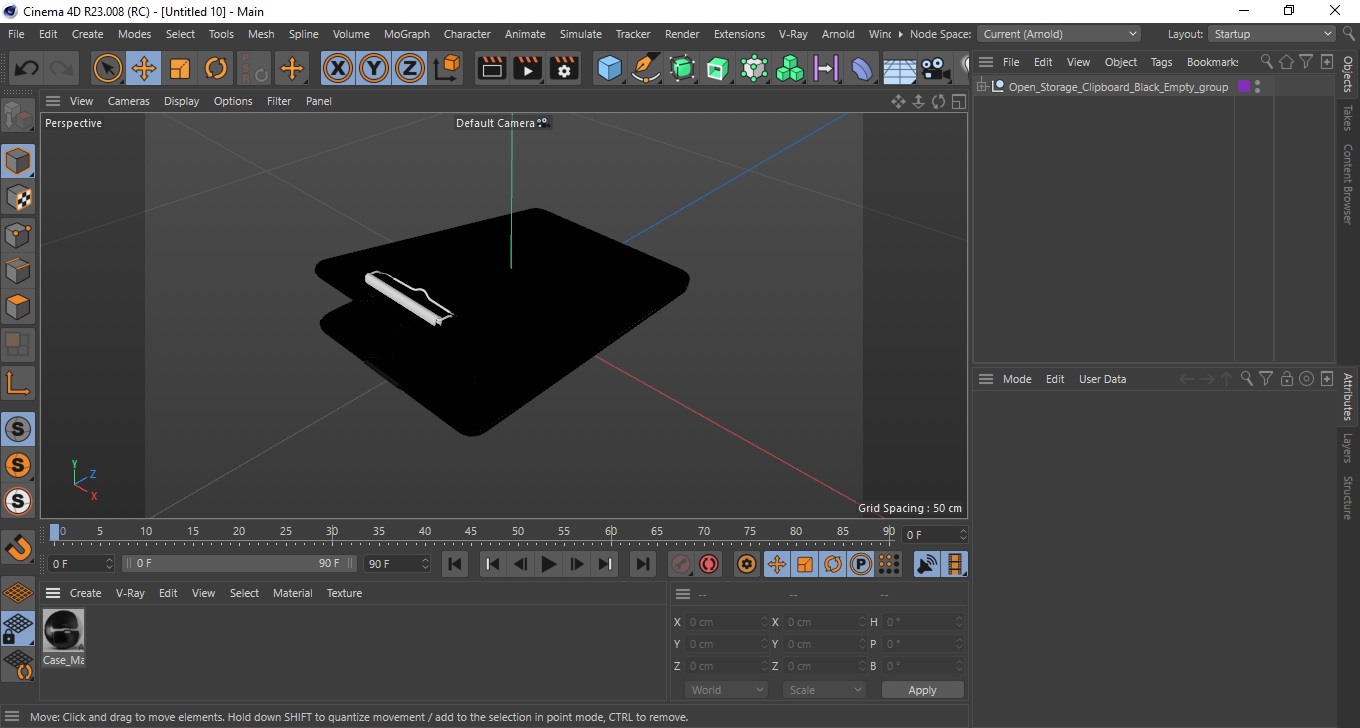1360x728 pixels.
Task: Play the animation forwards
Action: [x=548, y=564]
